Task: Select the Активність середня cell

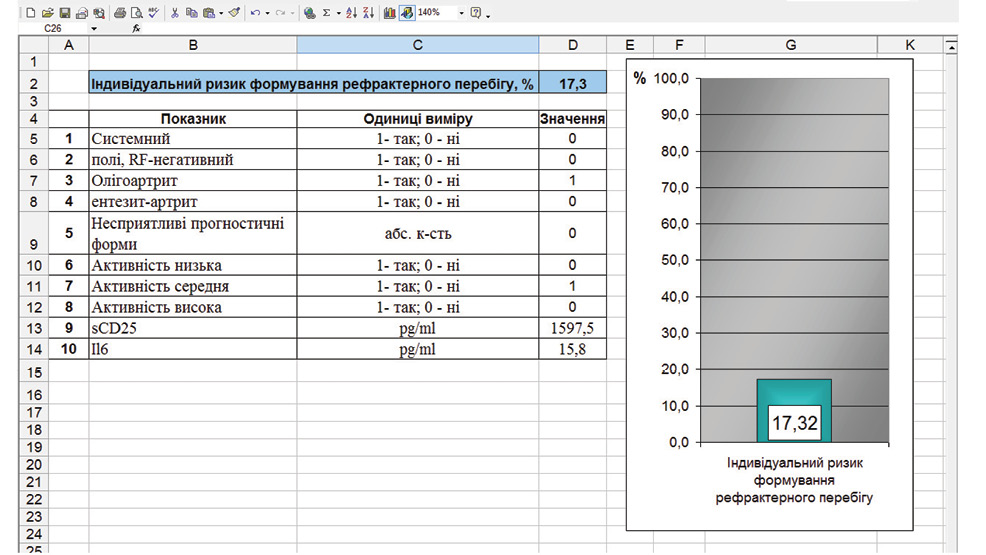Action: [x=193, y=286]
